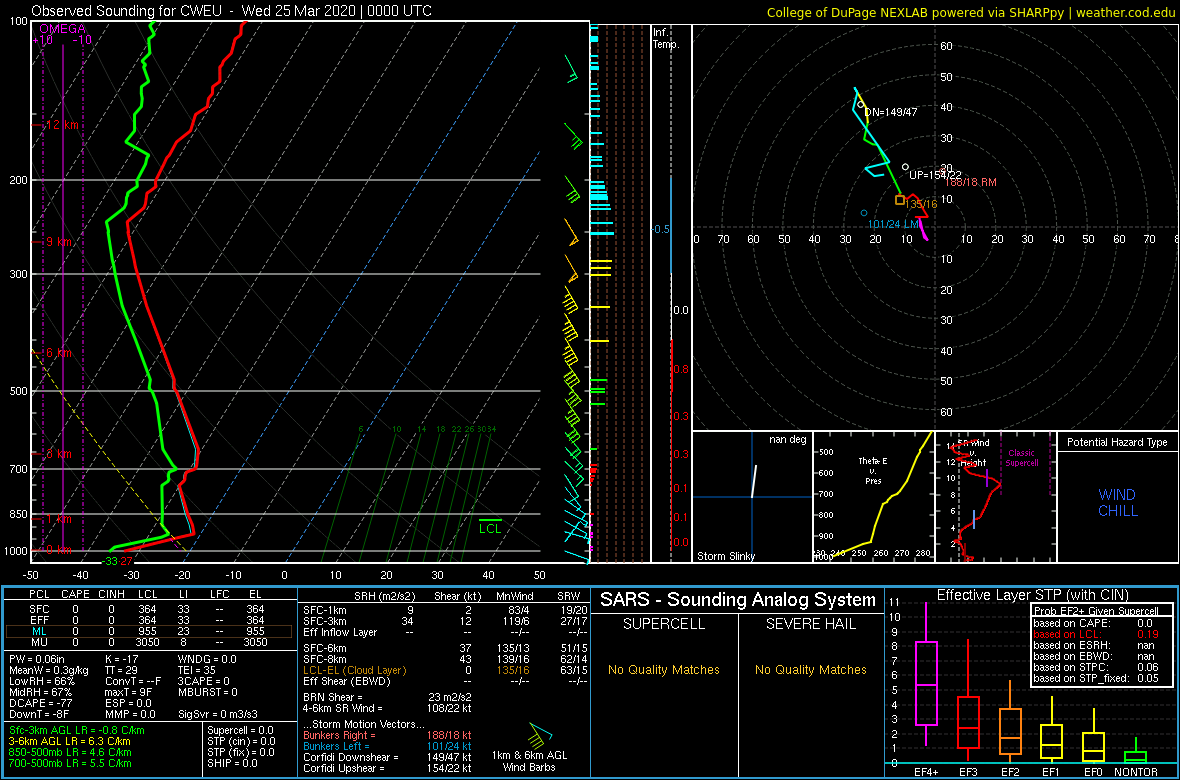The image size is (1180, 780).
Task: Click the DN=149/47 hodograph label
Action: pyautogui.click(x=891, y=112)
